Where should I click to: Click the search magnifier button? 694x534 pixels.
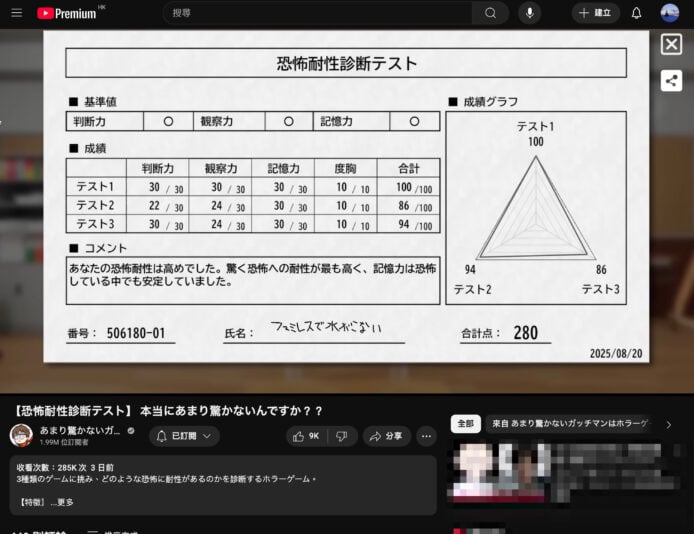[x=490, y=13]
